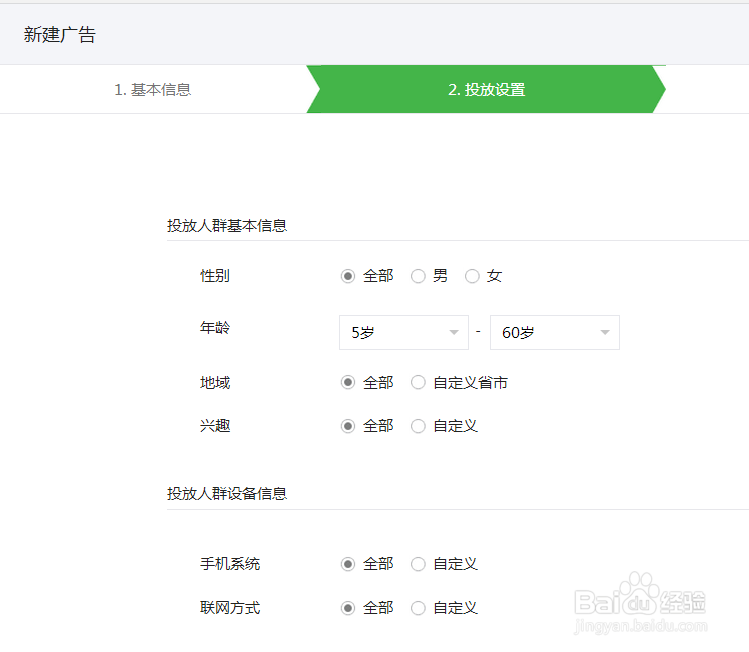Click the 新建广告 page title

point(60,35)
